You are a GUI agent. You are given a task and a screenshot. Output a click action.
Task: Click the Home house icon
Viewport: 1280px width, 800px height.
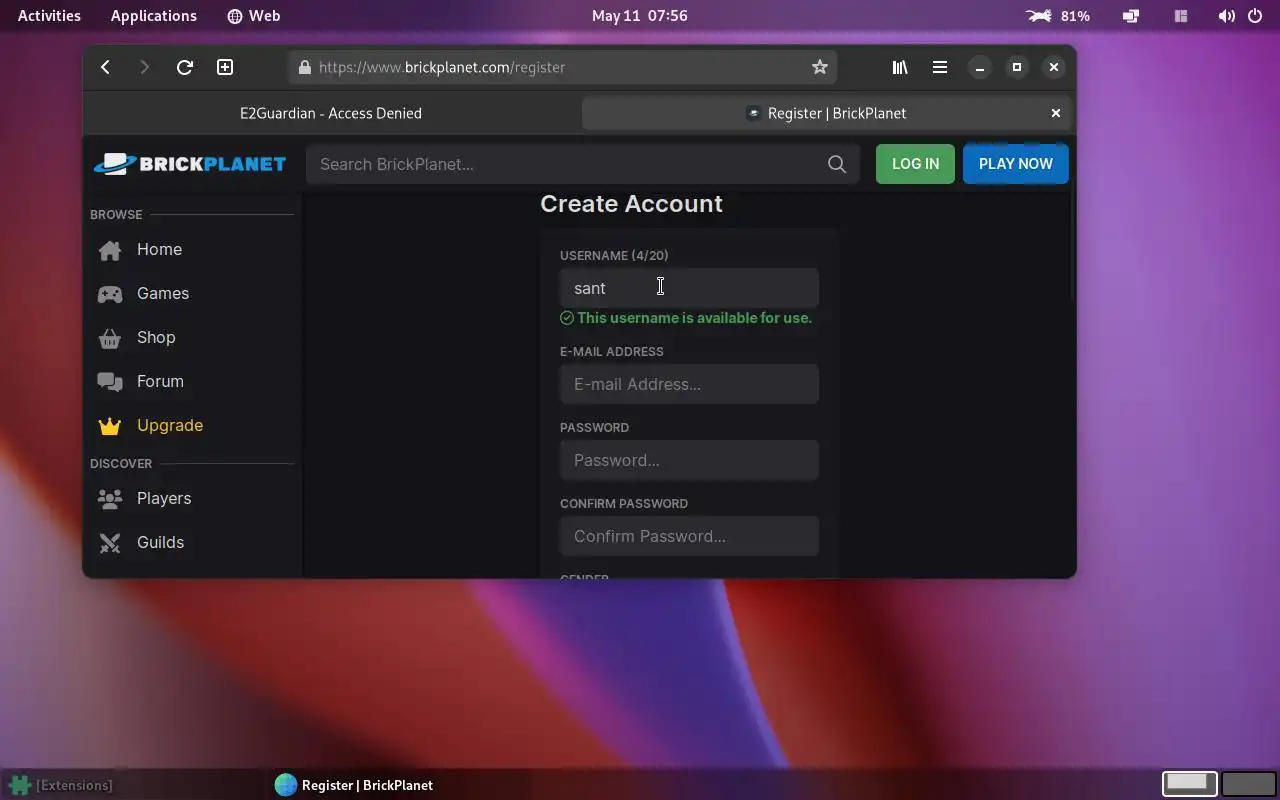pyautogui.click(x=110, y=250)
